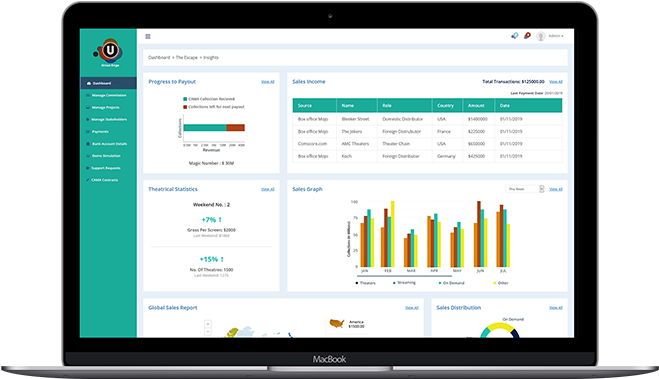Sort the table by Name column header

coord(357,105)
